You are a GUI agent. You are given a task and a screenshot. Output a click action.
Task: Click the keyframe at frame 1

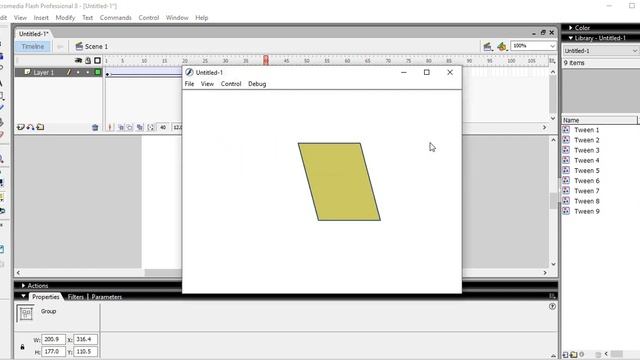(x=107, y=74)
